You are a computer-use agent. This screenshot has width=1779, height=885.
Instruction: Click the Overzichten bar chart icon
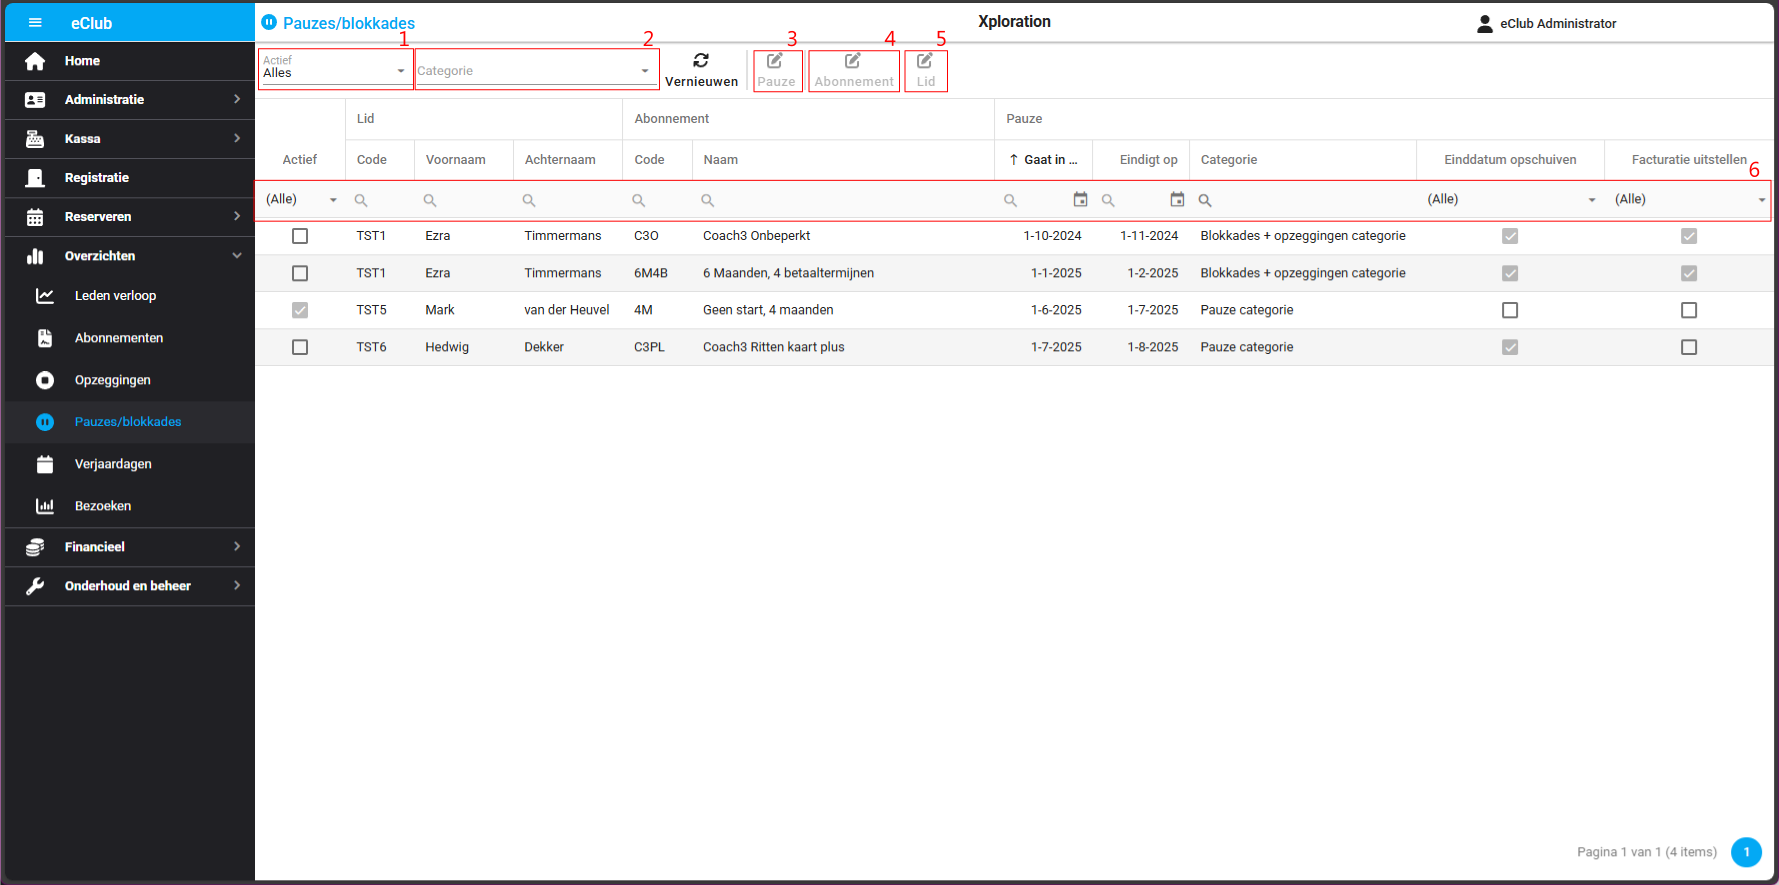click(x=35, y=256)
